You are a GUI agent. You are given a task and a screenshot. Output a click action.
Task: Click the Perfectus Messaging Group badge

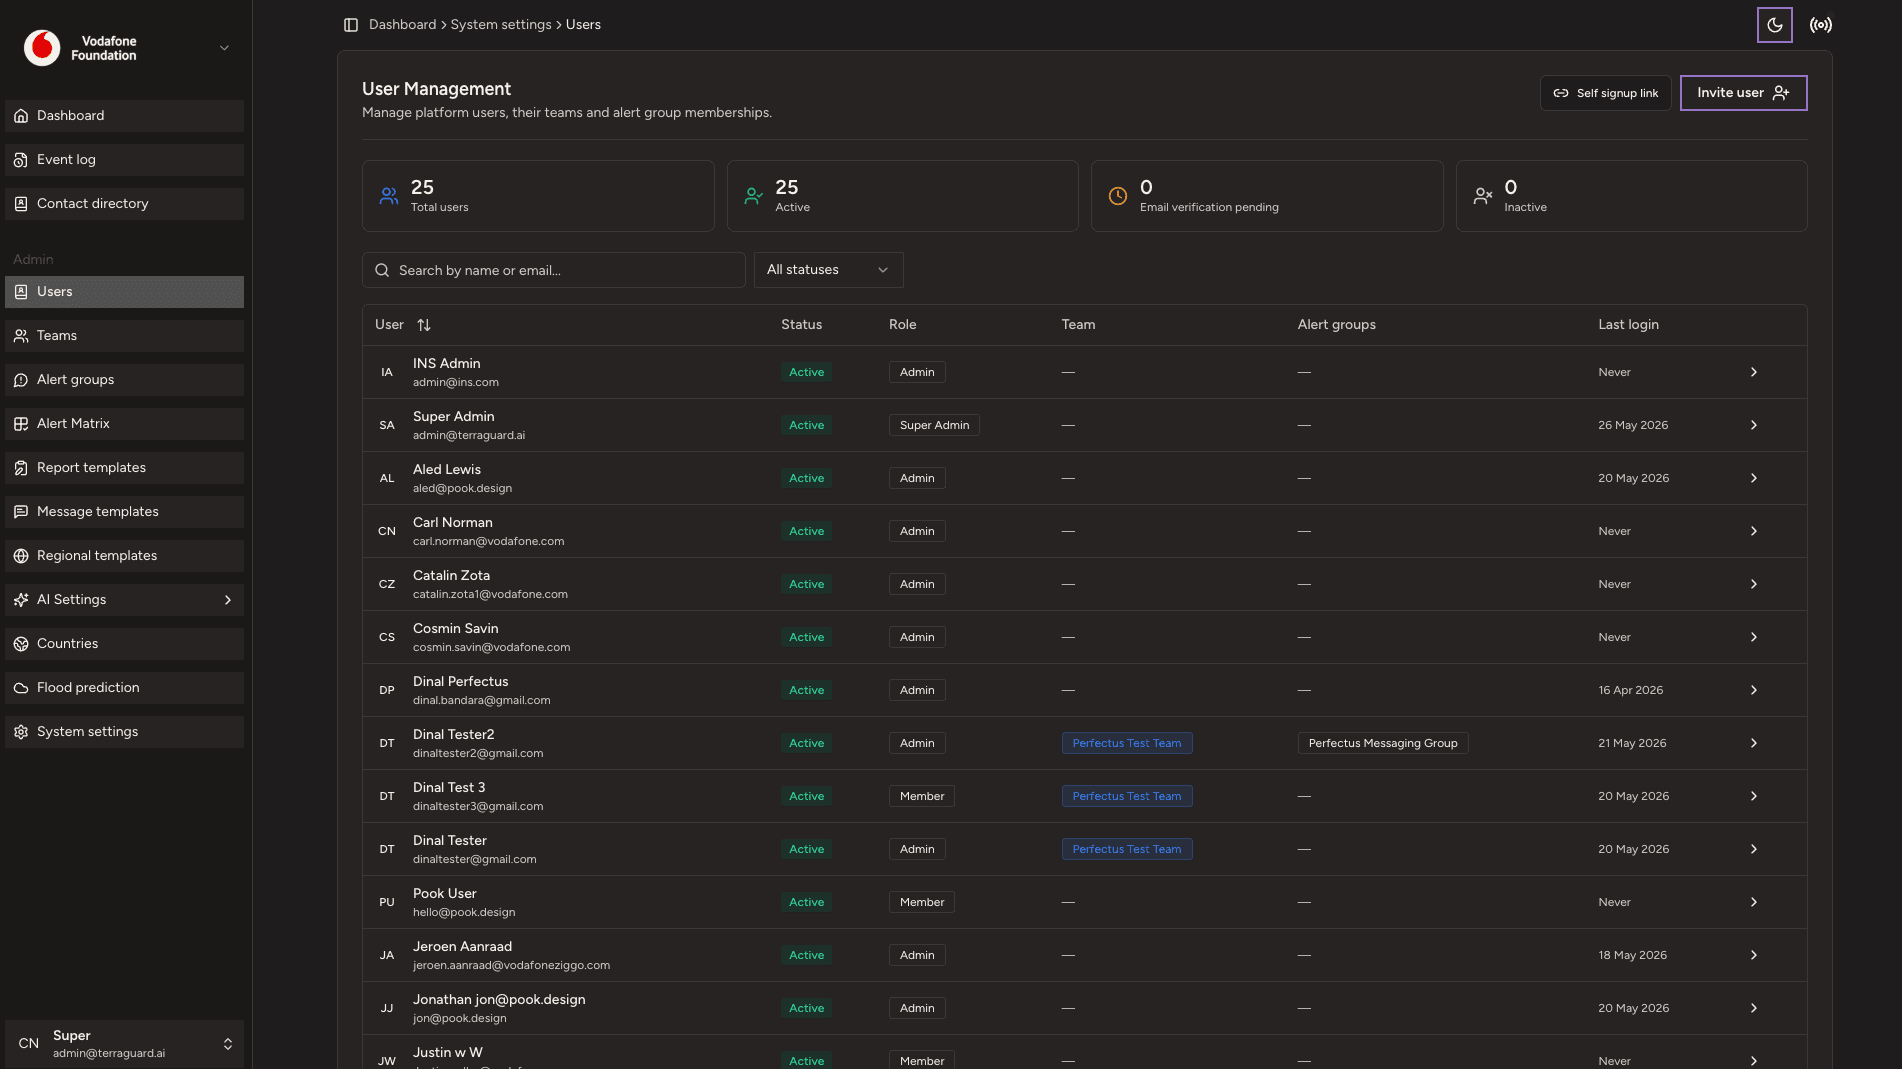click(1383, 743)
